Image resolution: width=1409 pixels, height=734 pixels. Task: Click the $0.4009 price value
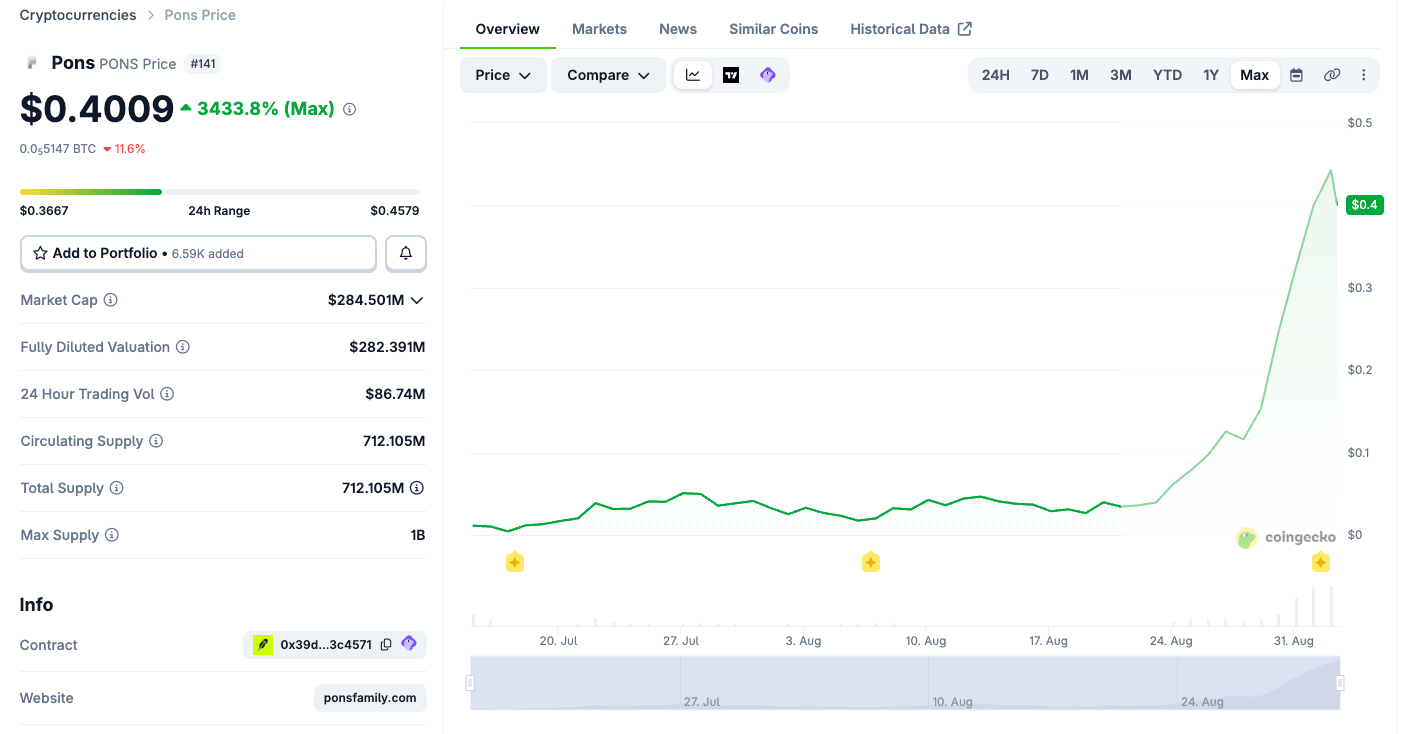coord(97,109)
